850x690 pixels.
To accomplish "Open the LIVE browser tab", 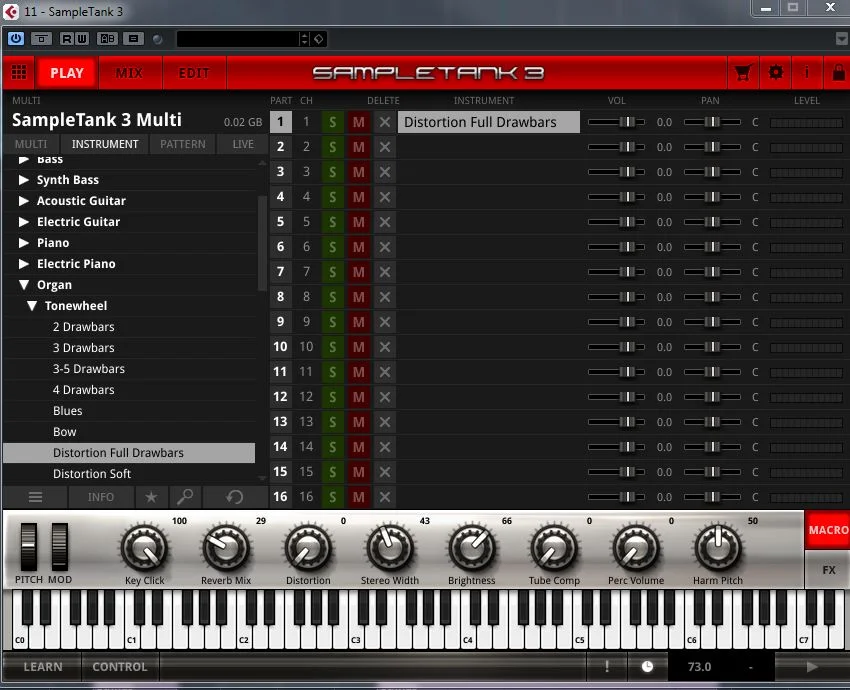I will click(243, 144).
